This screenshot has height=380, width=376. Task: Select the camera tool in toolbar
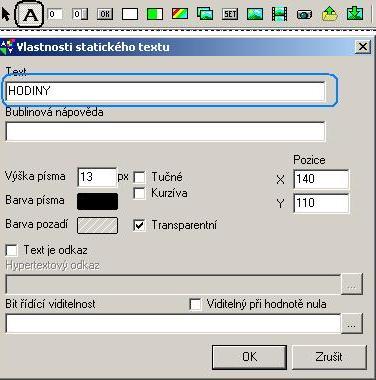point(304,15)
